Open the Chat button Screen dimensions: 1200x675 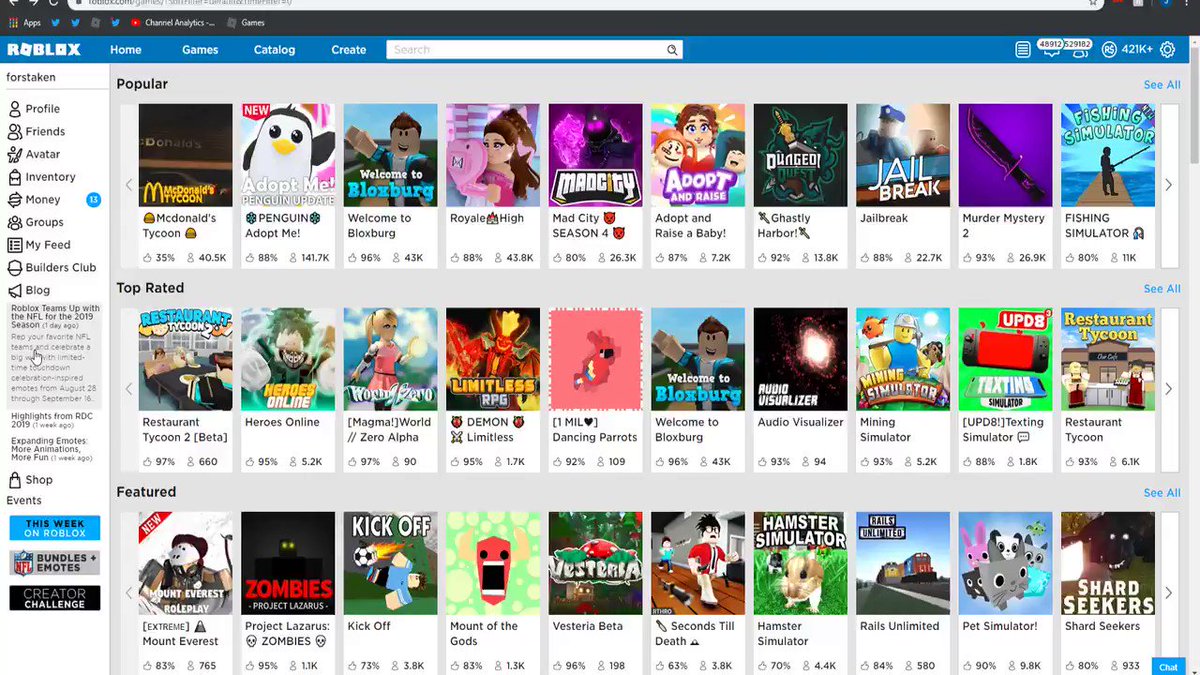tap(1168, 667)
